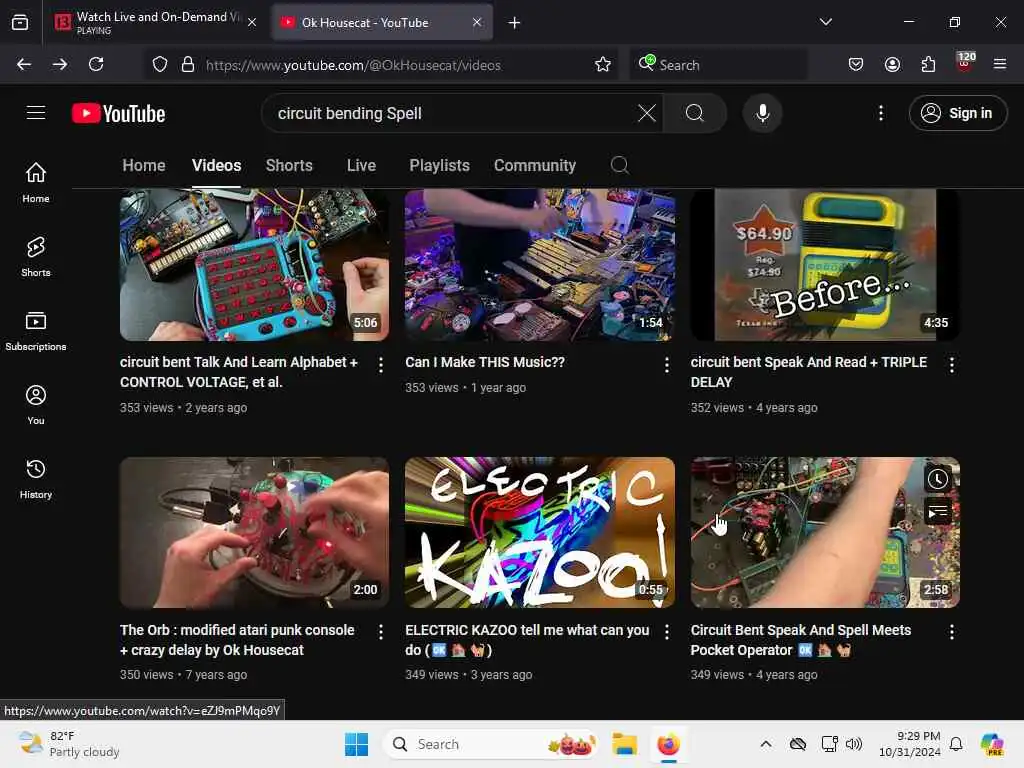1024x768 pixels.
Task: Go back with the browser back arrow
Action: pyautogui.click(x=24, y=64)
